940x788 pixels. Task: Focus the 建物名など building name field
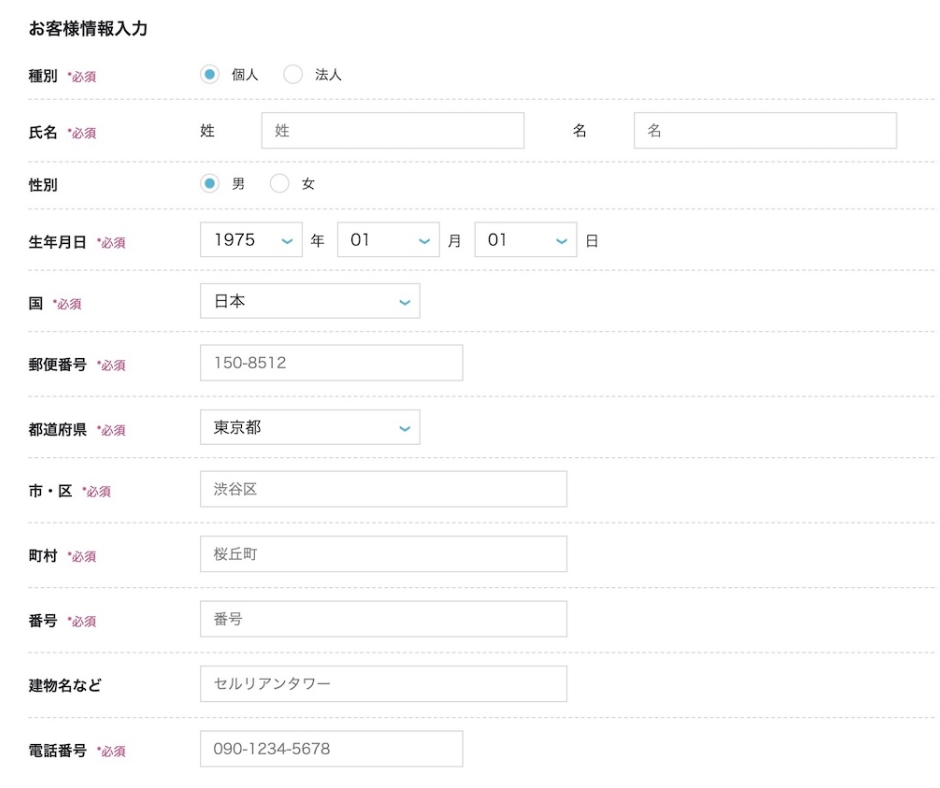[384, 684]
